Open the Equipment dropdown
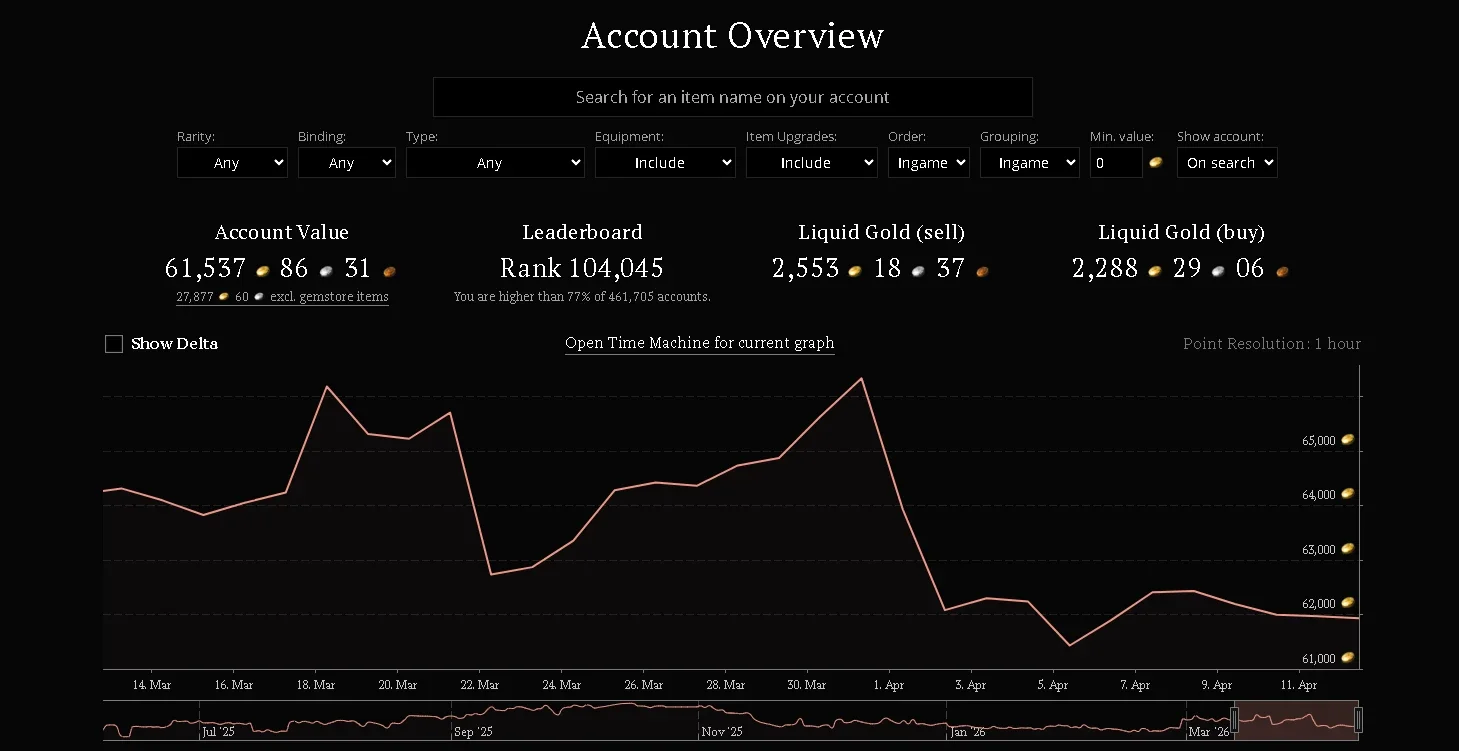This screenshot has width=1459, height=751. (665, 163)
